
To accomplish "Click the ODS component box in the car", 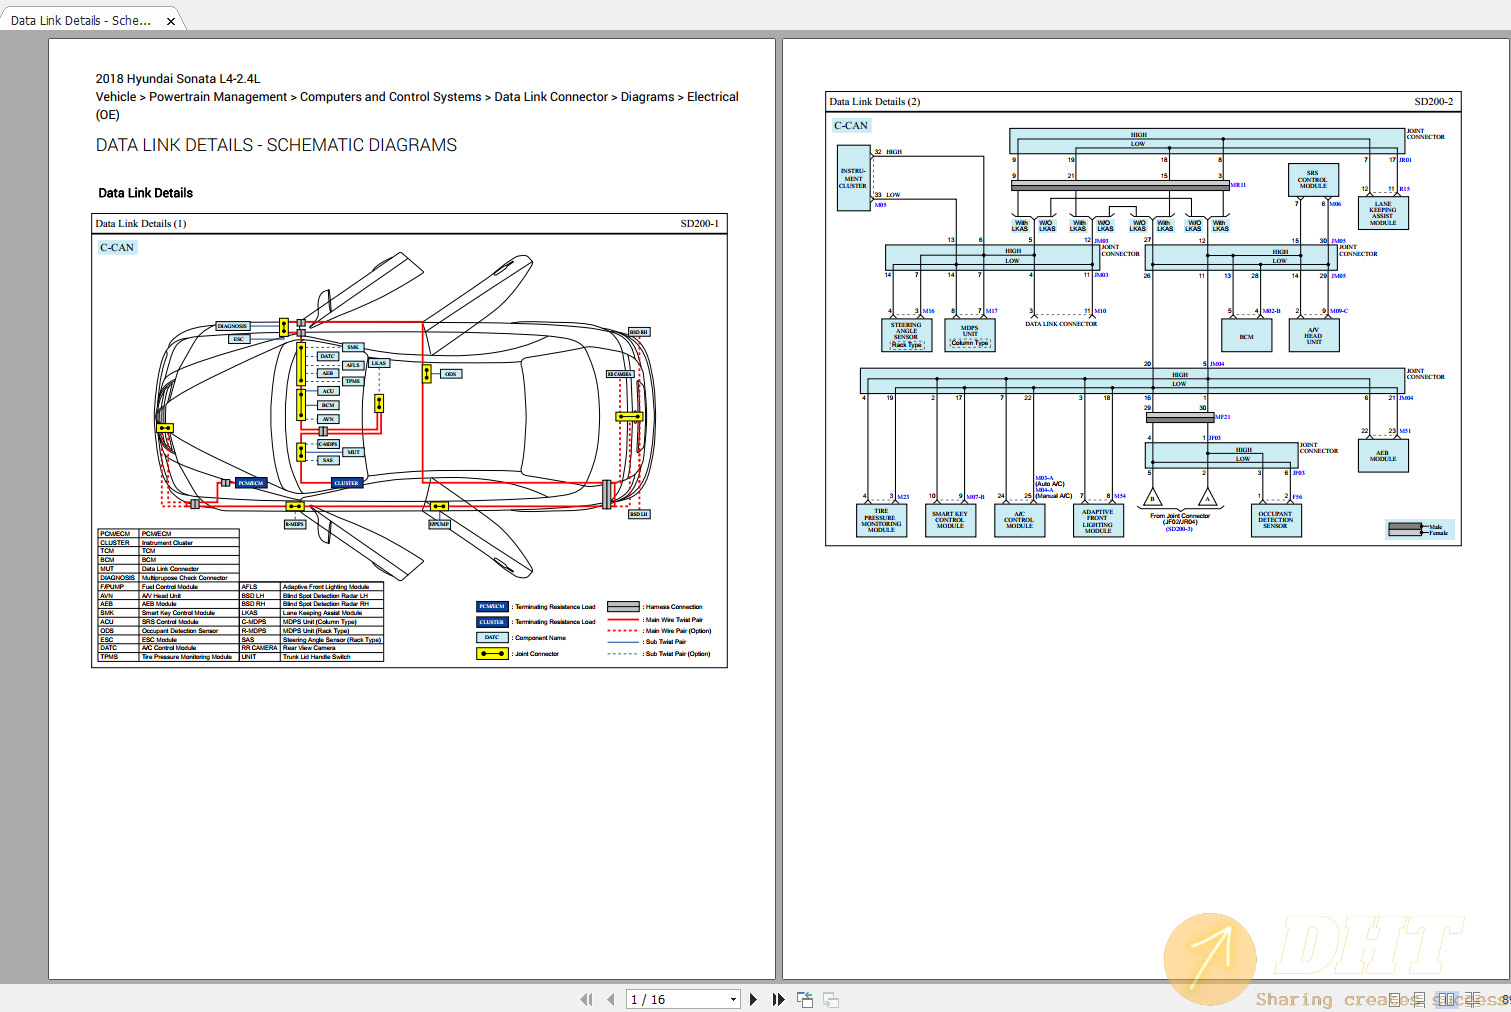I will click(451, 374).
